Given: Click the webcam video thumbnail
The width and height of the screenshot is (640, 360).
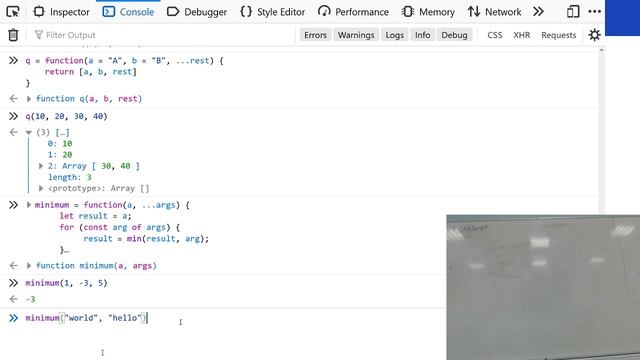Looking at the screenshot, I should tap(543, 287).
